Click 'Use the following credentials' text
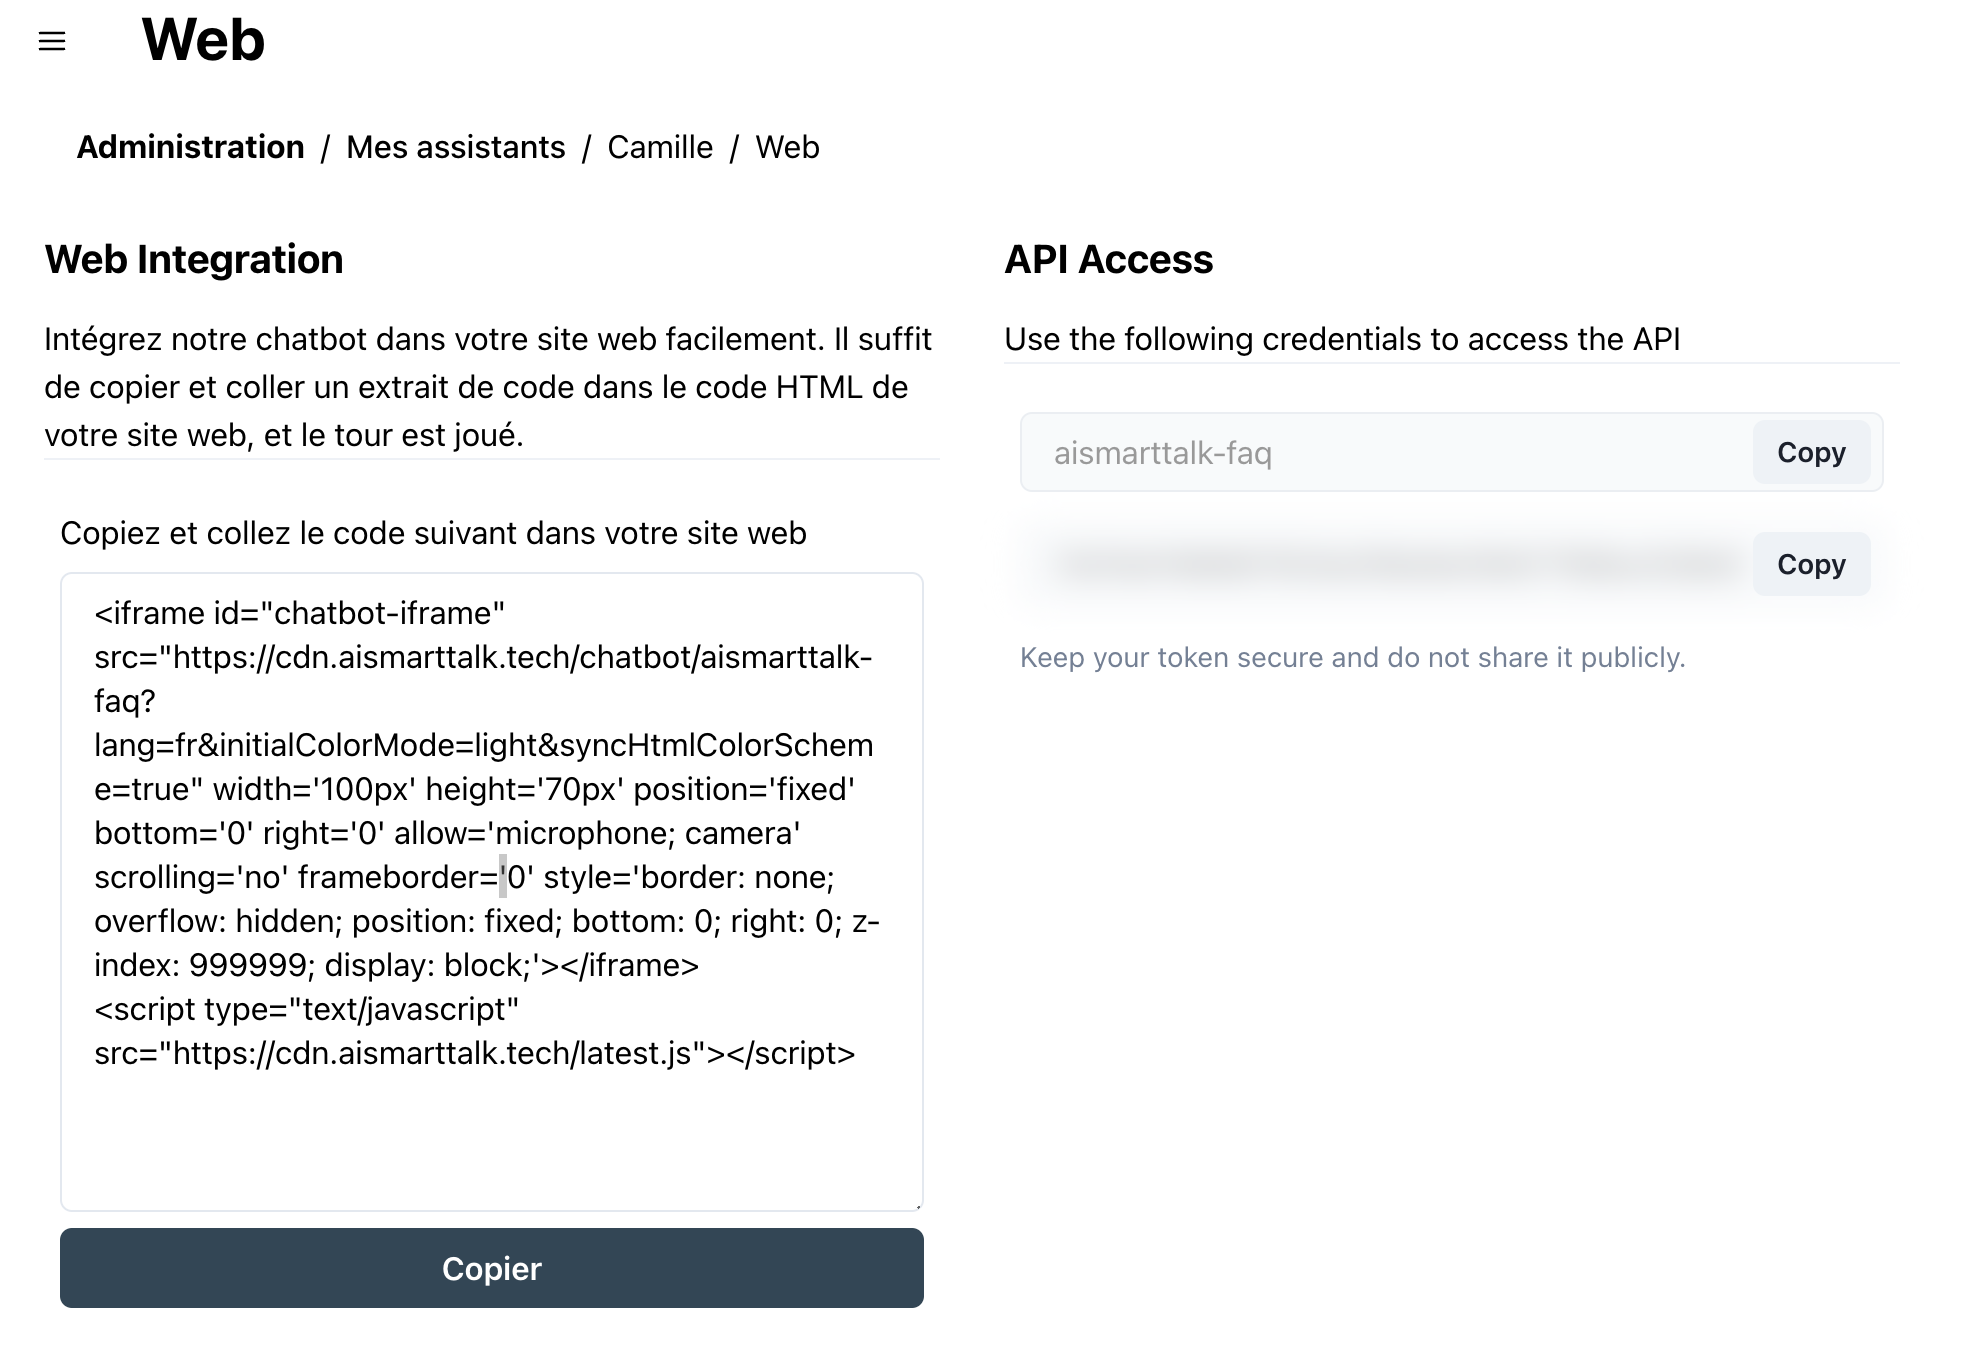 (1341, 339)
